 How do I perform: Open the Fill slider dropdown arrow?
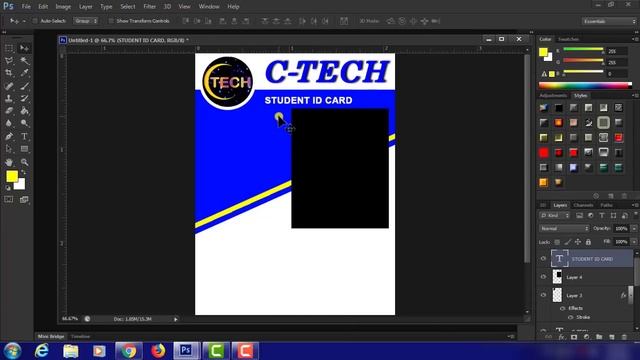[x=634, y=242]
